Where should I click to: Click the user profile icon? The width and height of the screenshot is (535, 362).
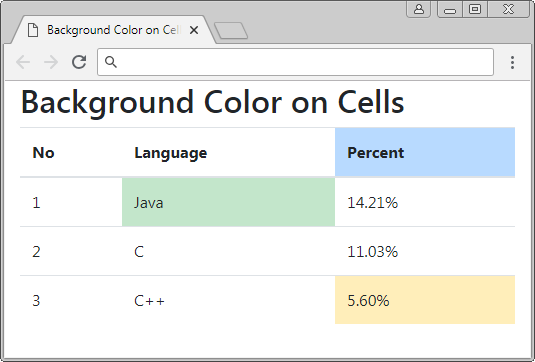[x=419, y=9]
